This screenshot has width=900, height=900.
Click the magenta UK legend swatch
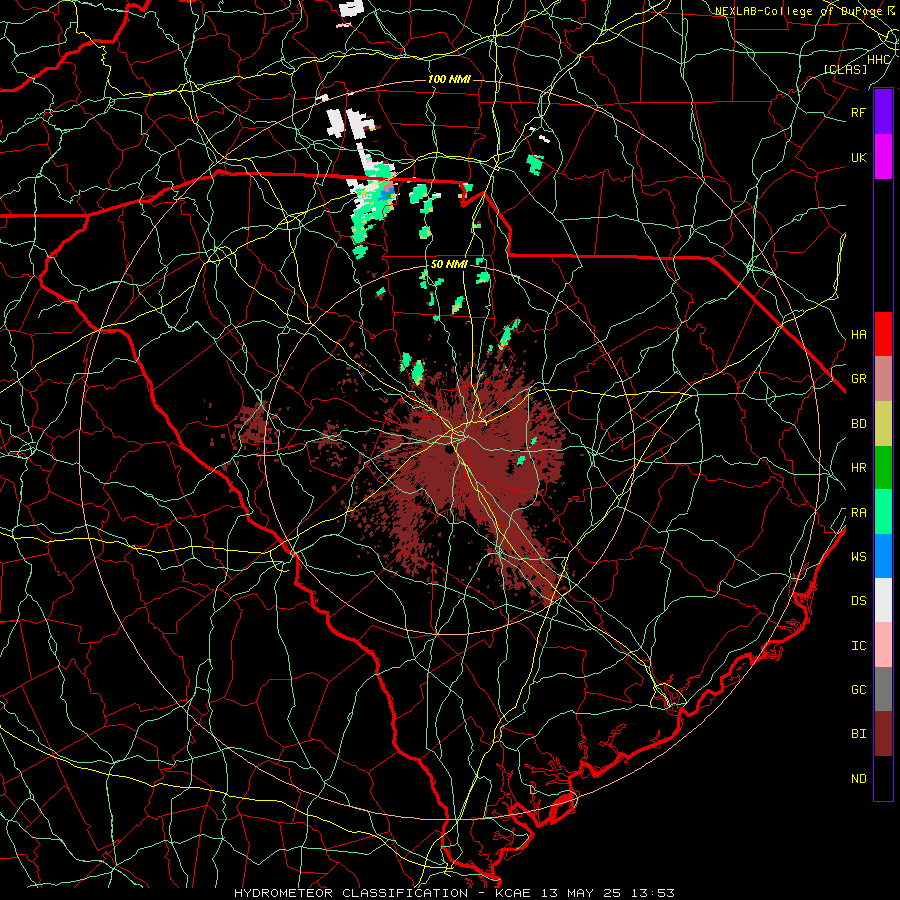[x=883, y=157]
